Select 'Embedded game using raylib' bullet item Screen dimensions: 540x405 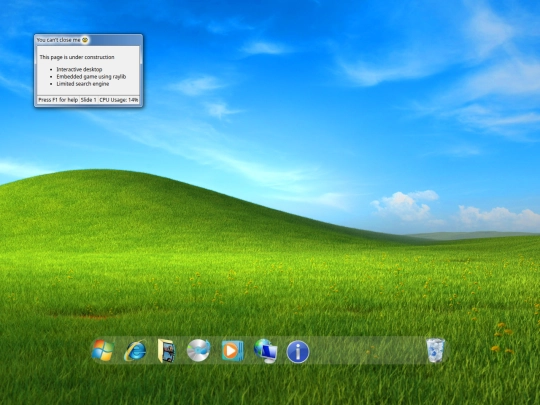click(x=91, y=76)
